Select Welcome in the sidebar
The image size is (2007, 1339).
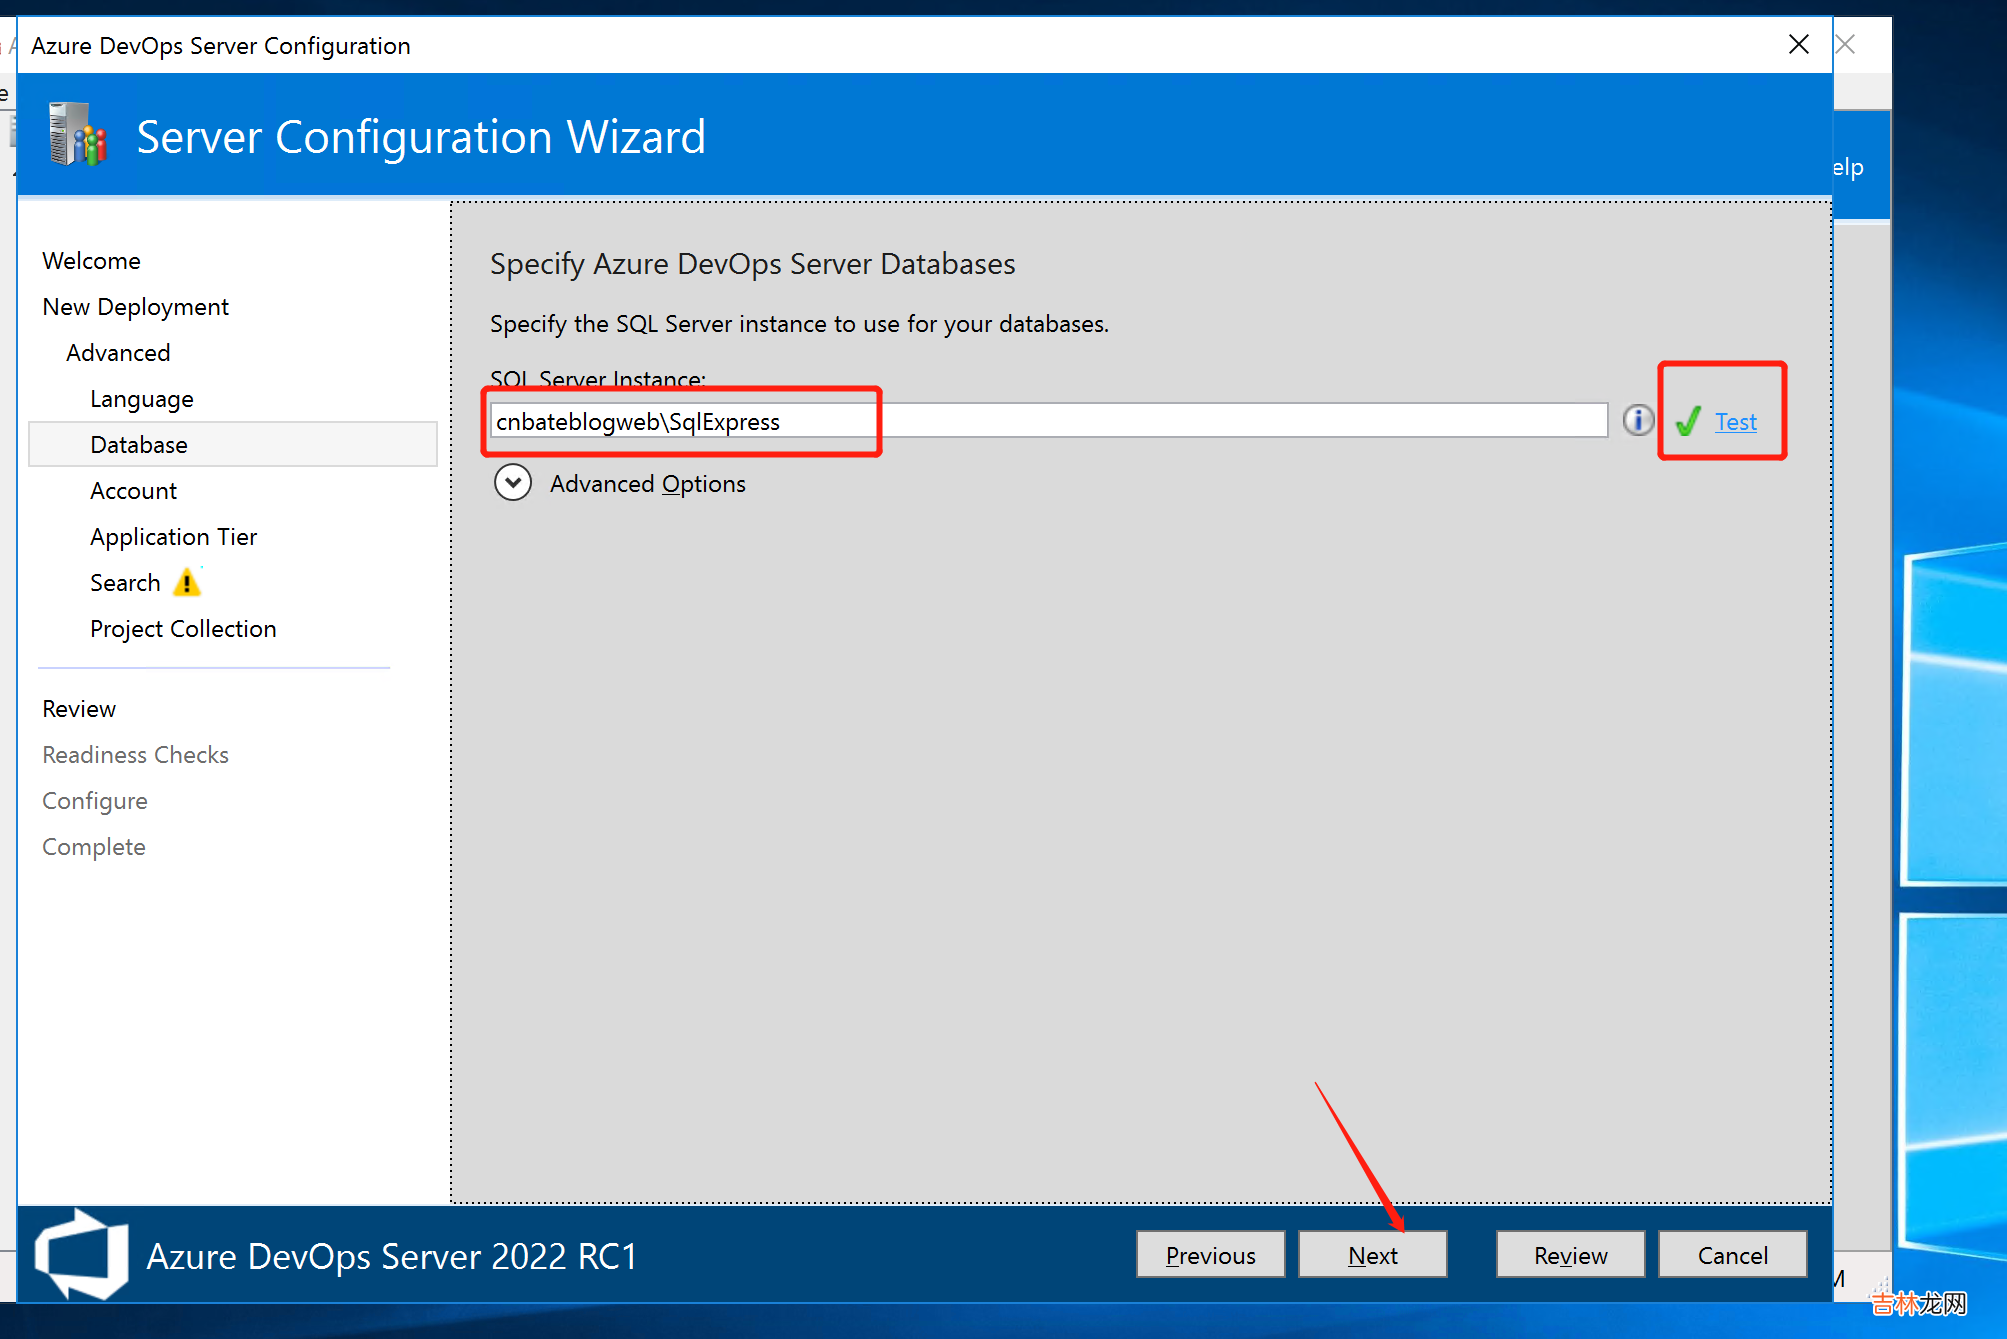91,260
